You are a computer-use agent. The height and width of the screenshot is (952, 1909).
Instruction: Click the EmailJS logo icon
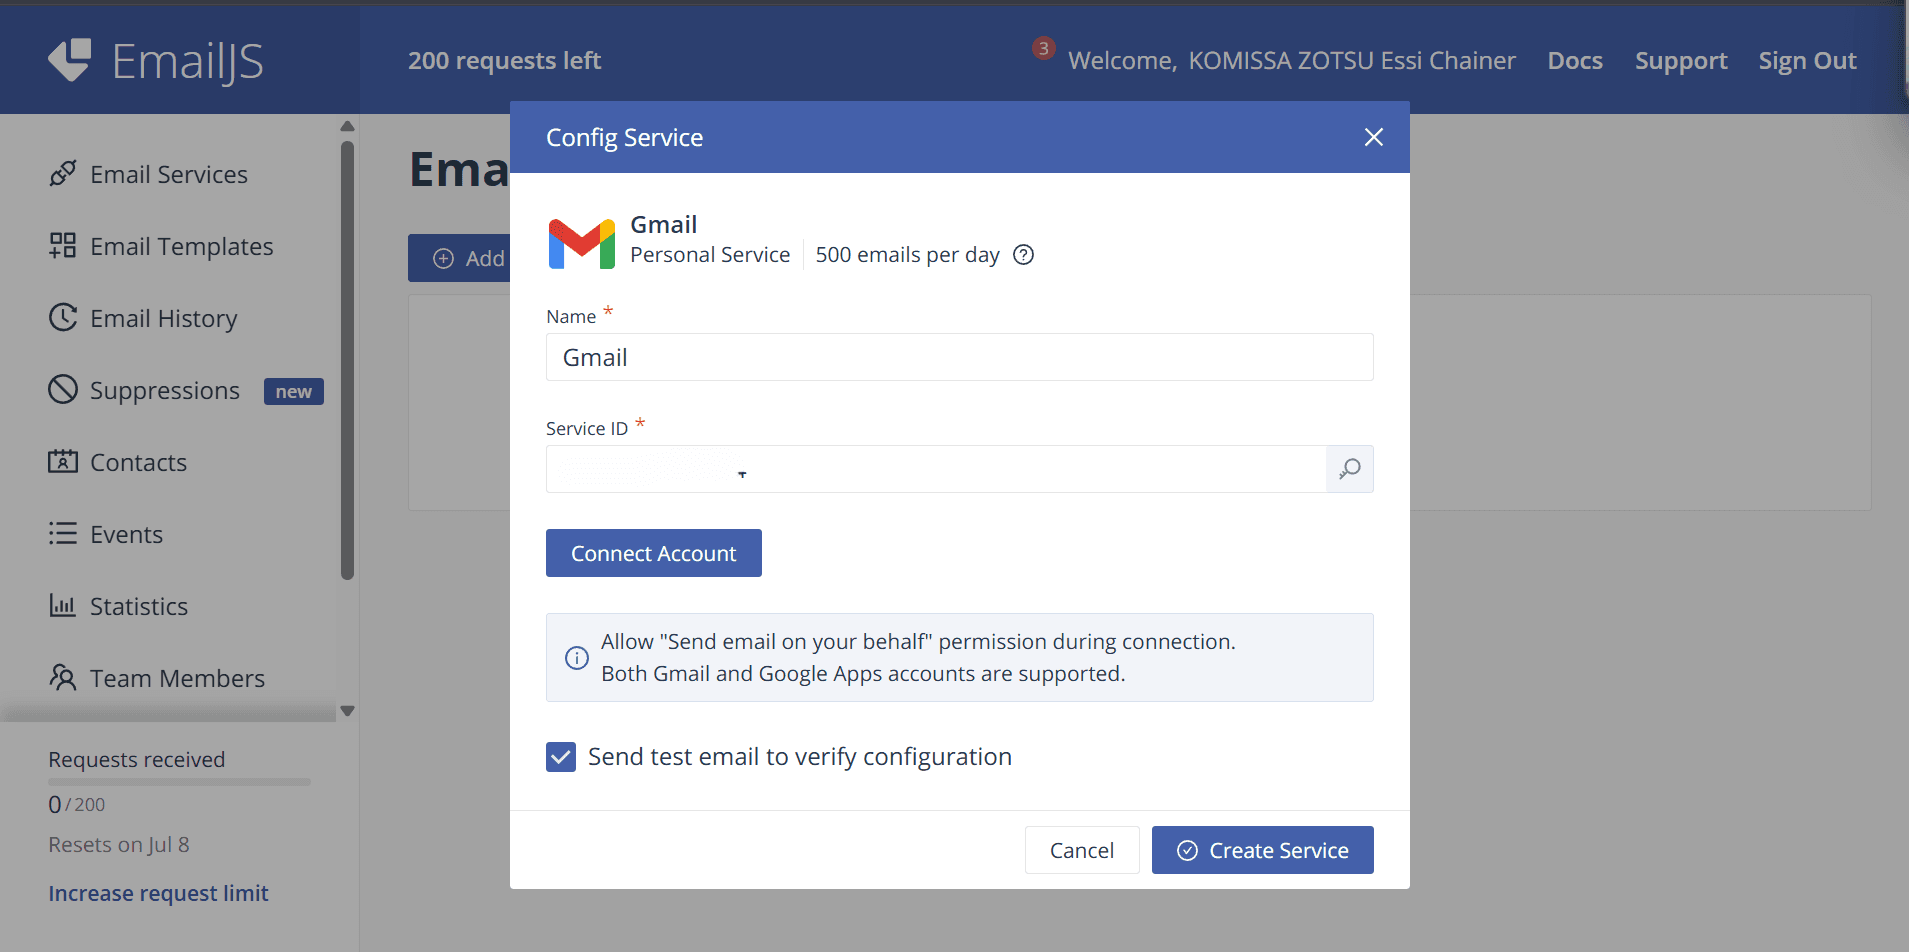tap(70, 60)
